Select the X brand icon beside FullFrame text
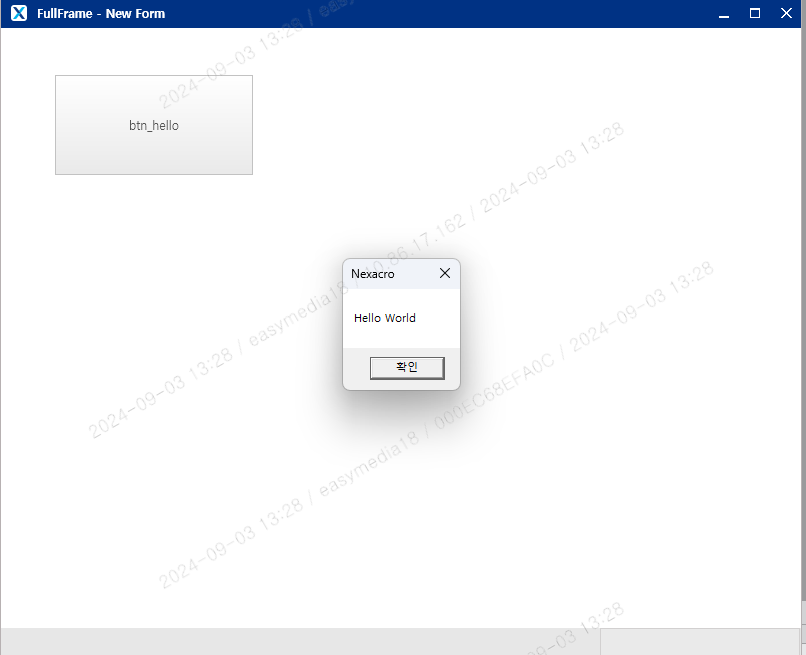Viewport: 806px width, 655px height. (17, 13)
